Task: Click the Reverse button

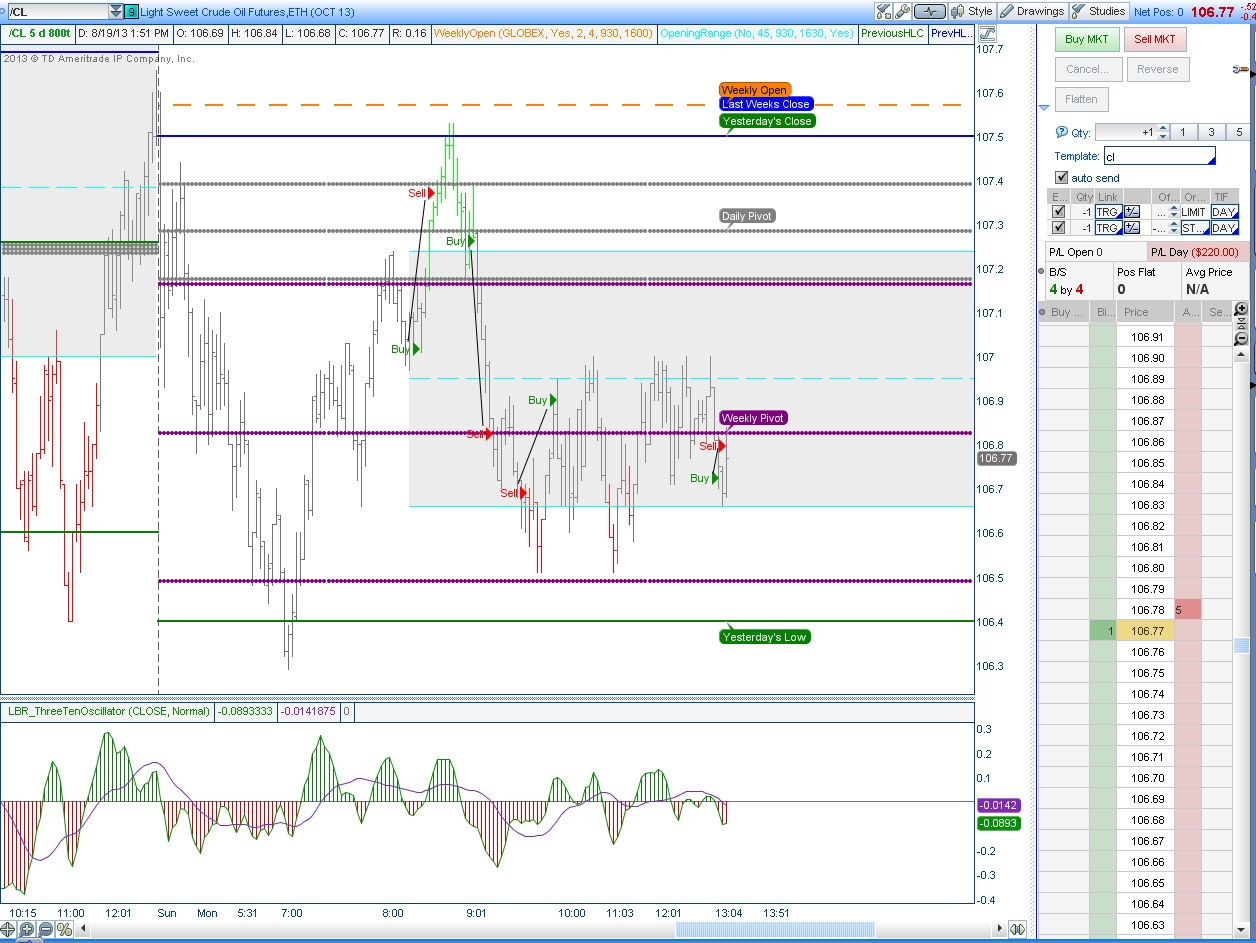Action: click(x=1158, y=69)
